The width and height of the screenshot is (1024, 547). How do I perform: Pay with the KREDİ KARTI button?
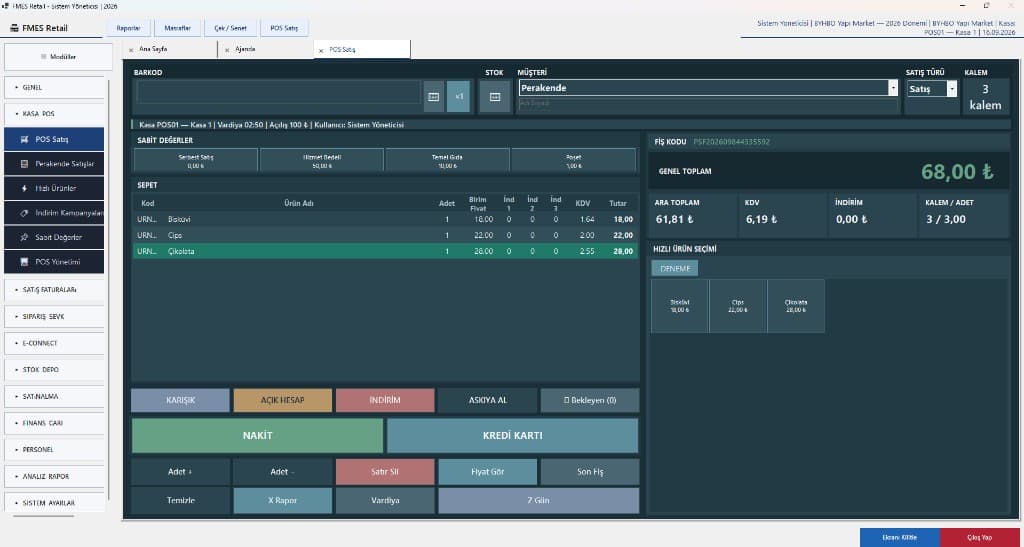pos(513,435)
